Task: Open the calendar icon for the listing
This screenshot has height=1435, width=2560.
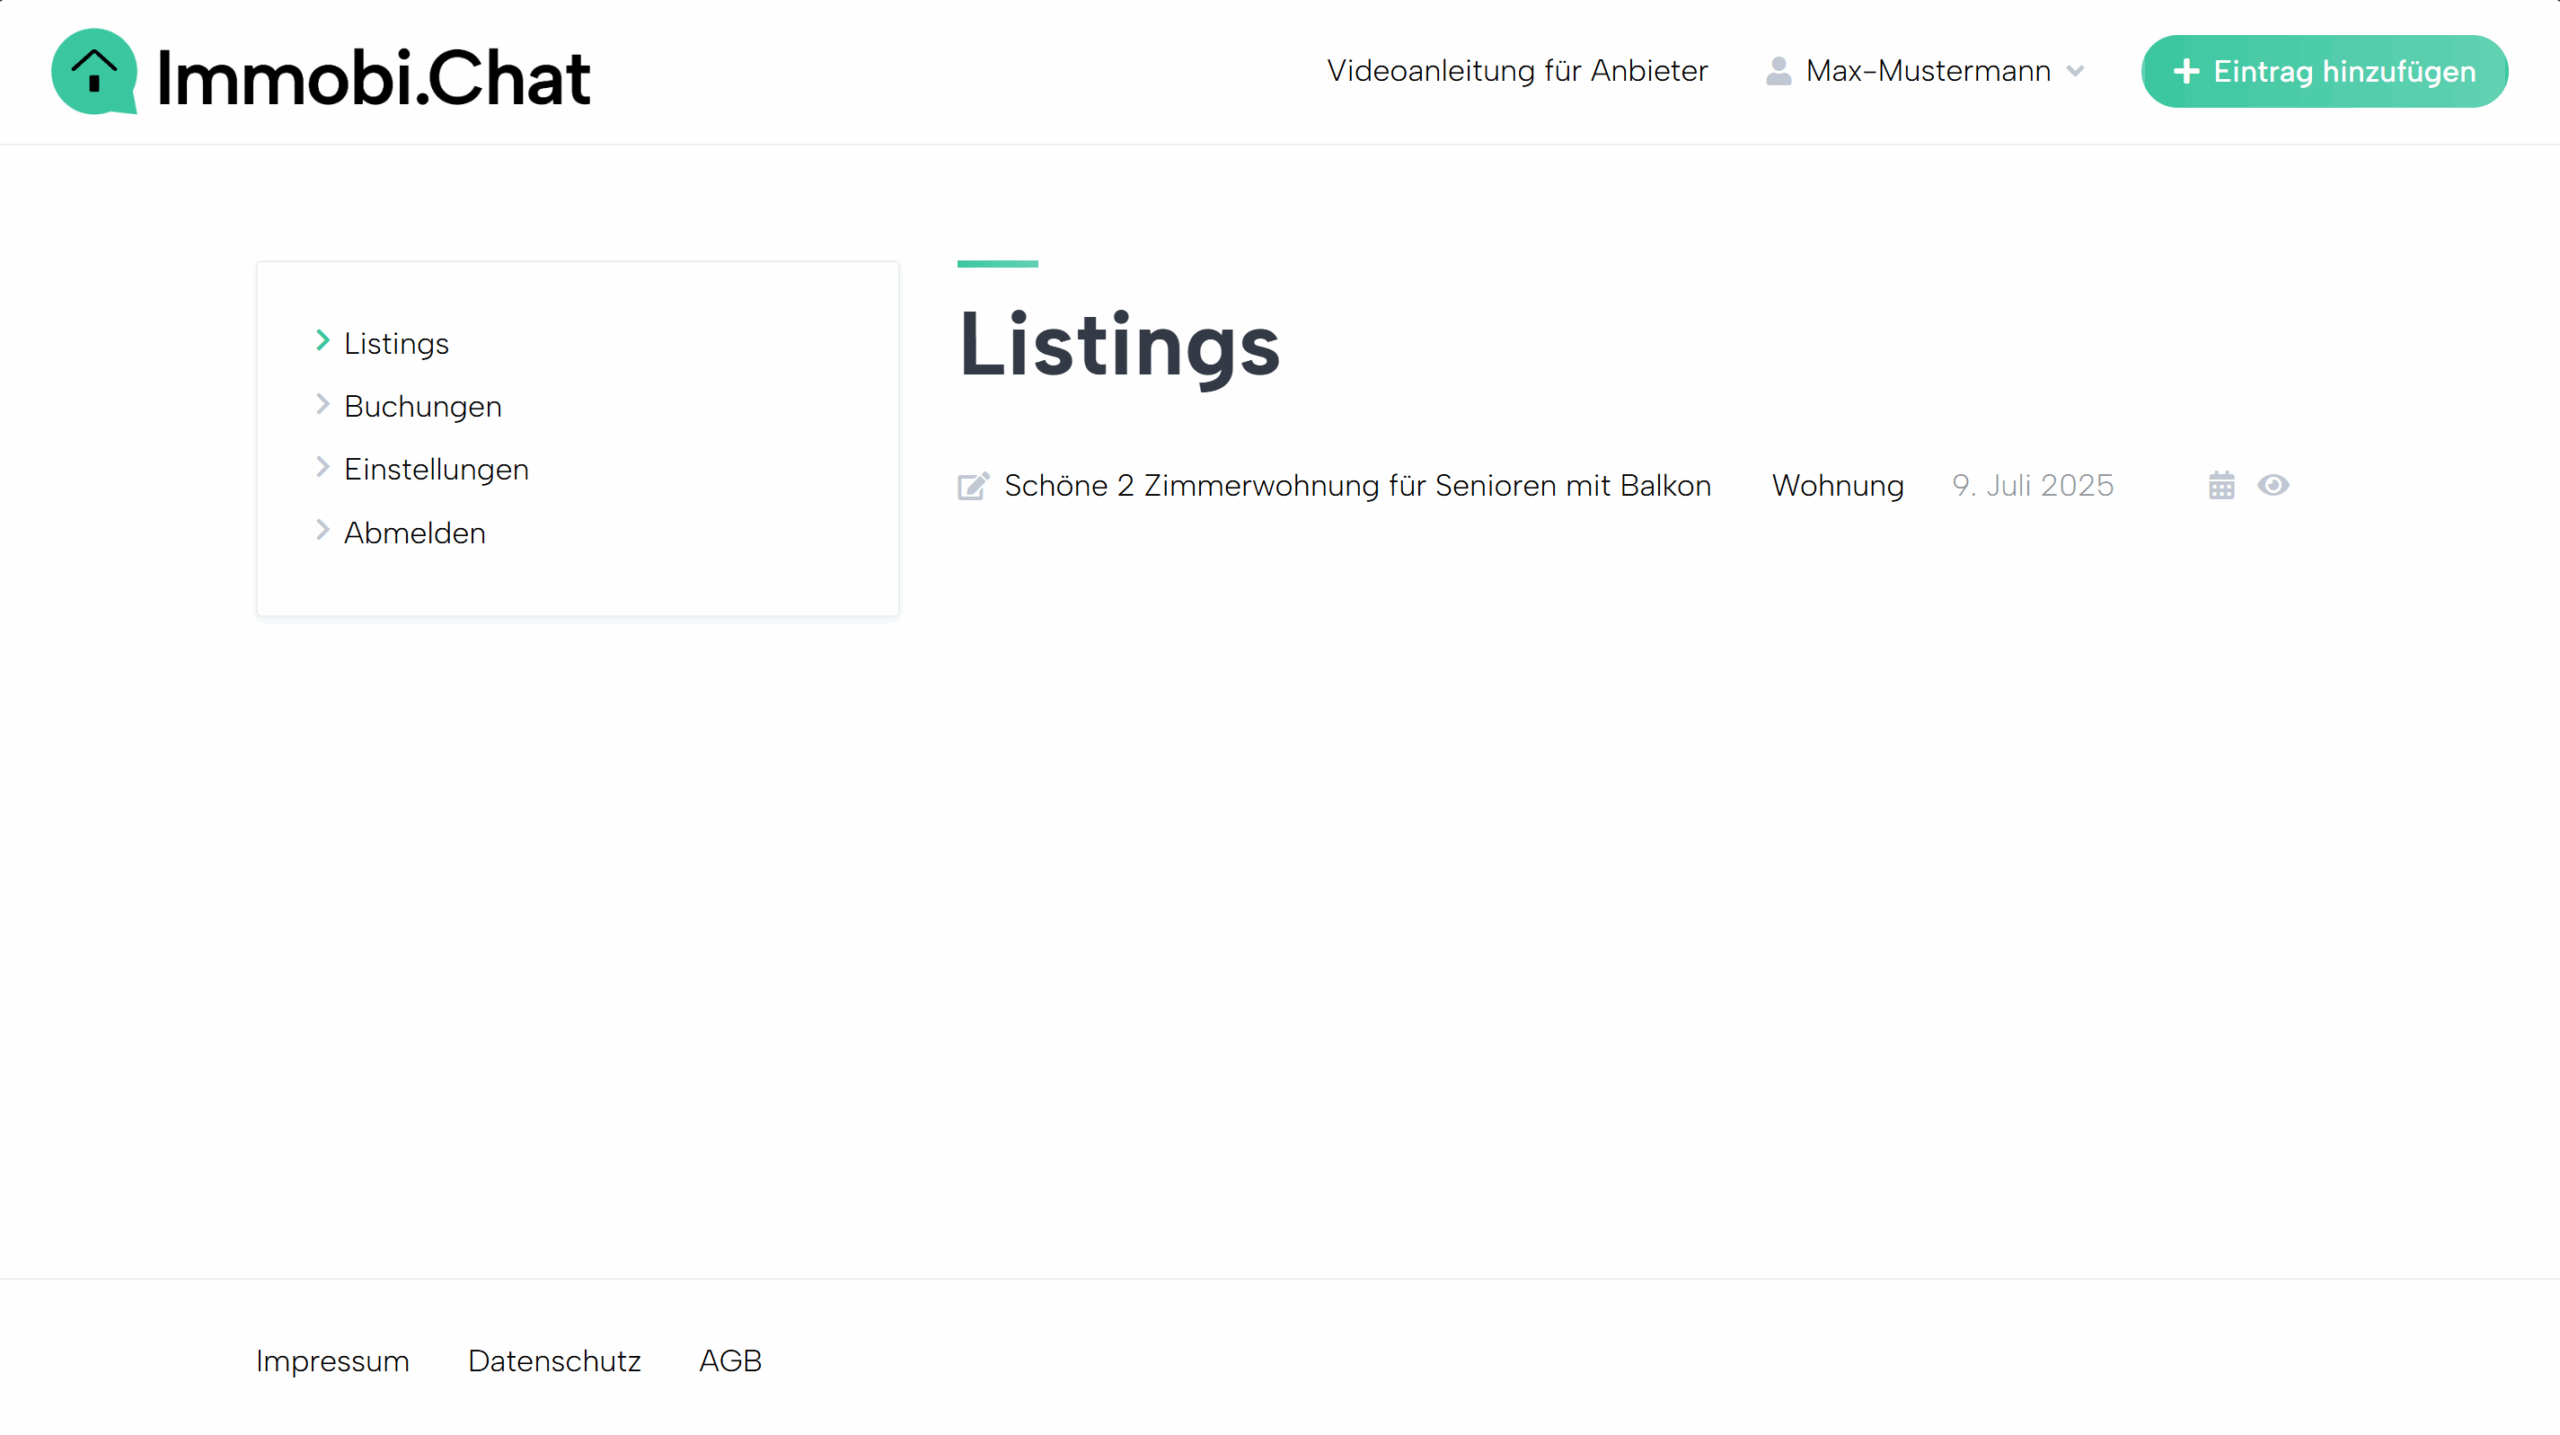Action: click(2221, 486)
